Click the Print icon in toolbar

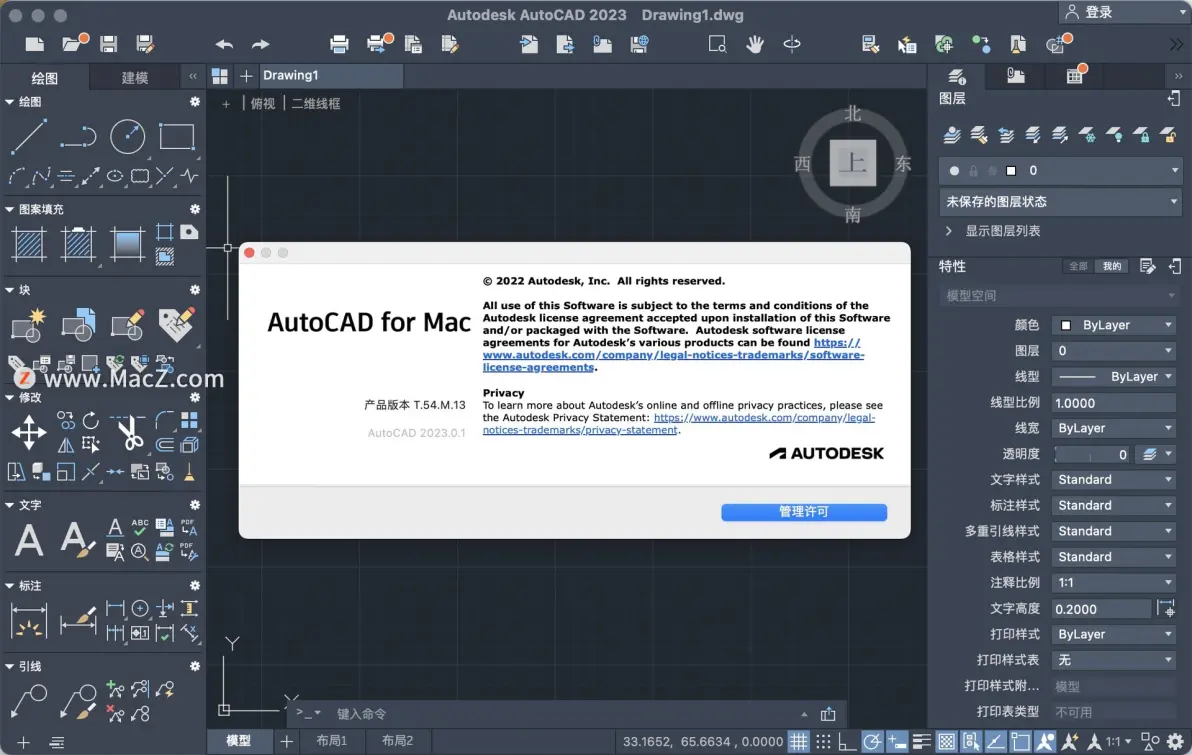[339, 44]
